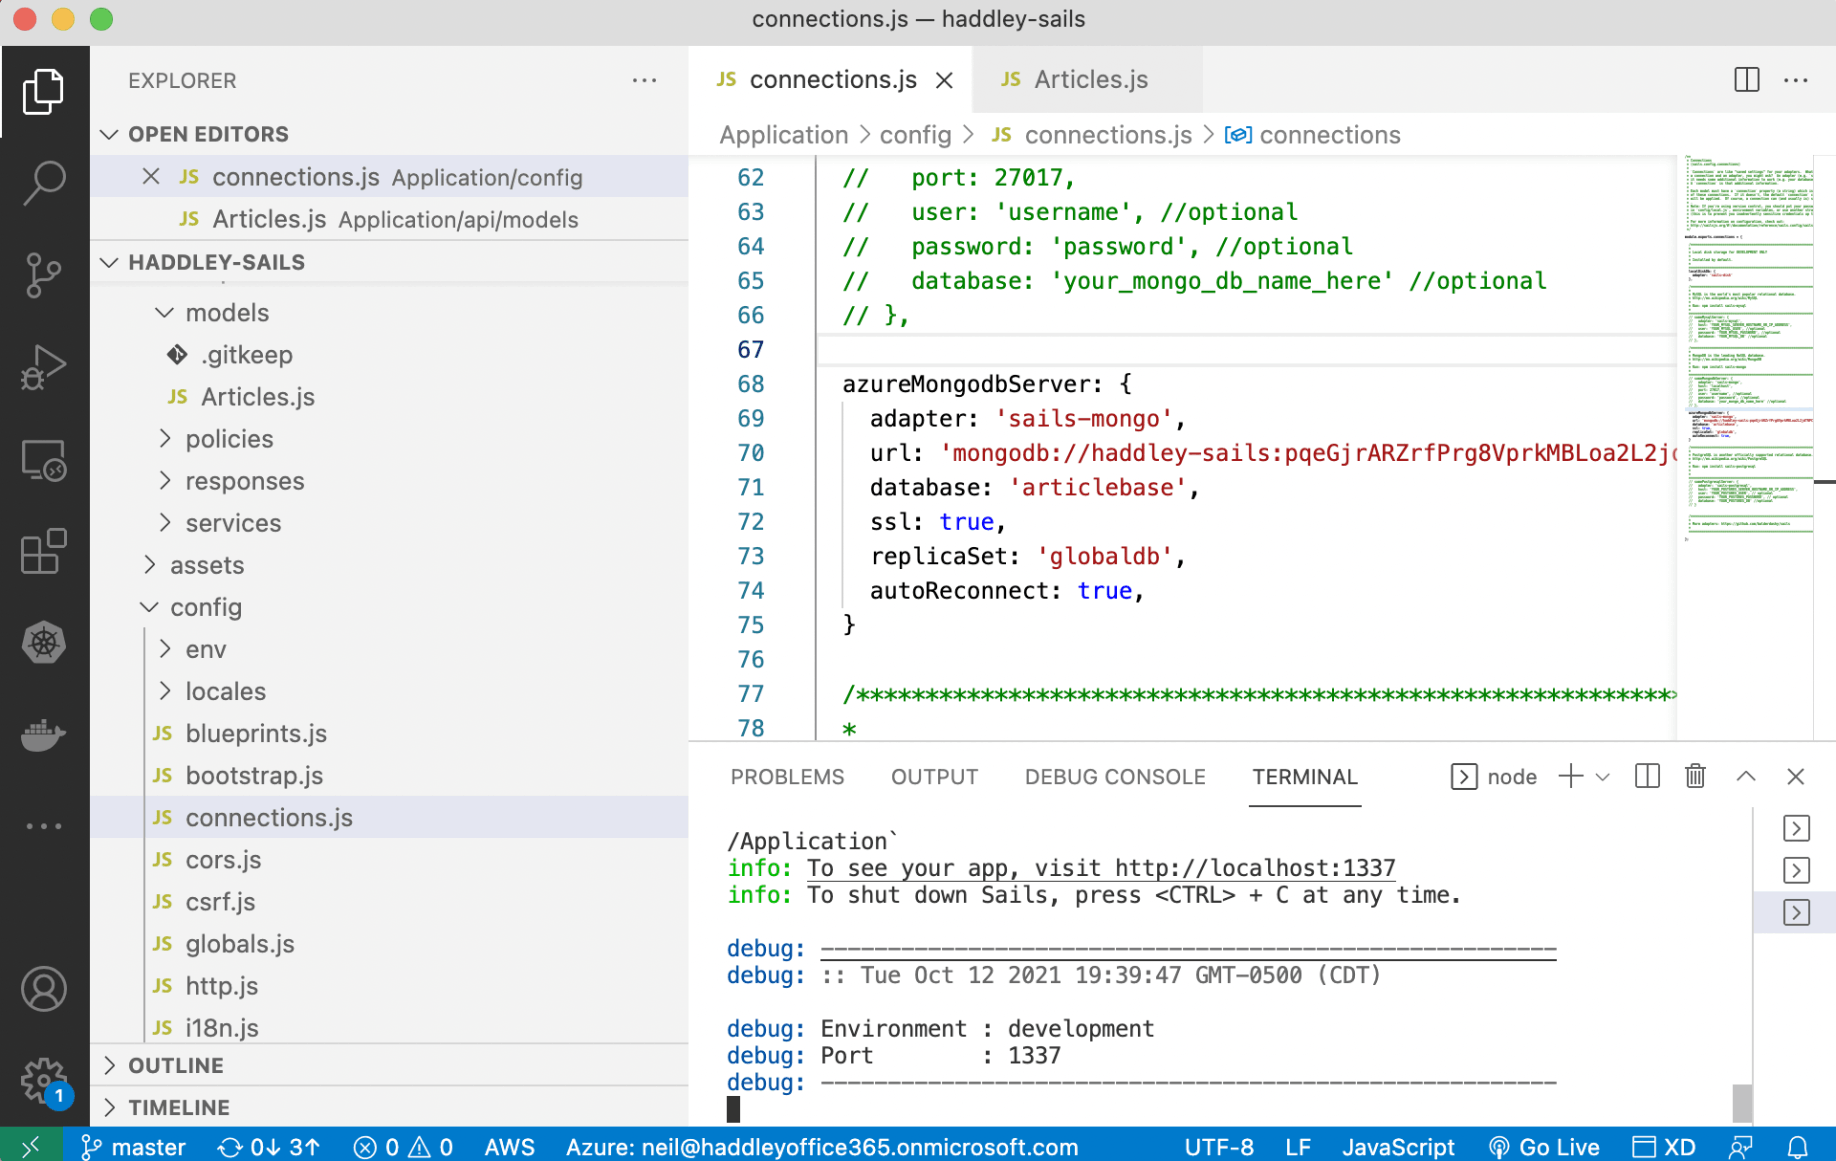Image resolution: width=1836 pixels, height=1161 pixels.
Task: Toggle notifications bell in status bar
Action: [x=1797, y=1147]
